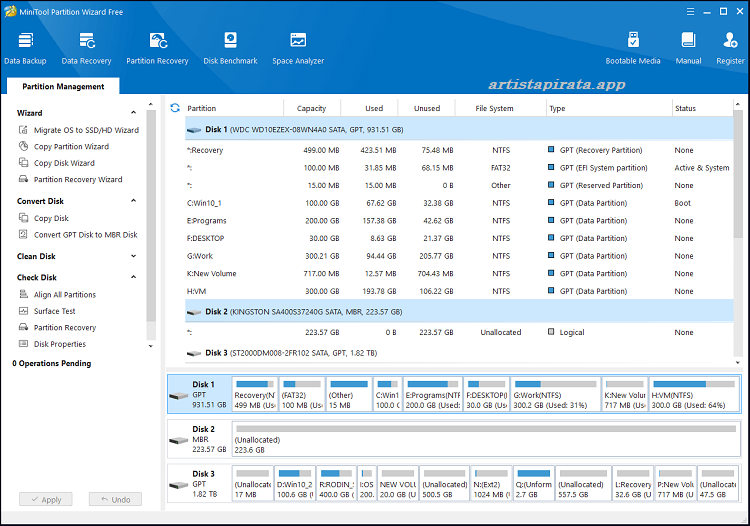Run Align All Partitions
Image resolution: width=750 pixels, height=526 pixels.
pyautogui.click(x=57, y=295)
